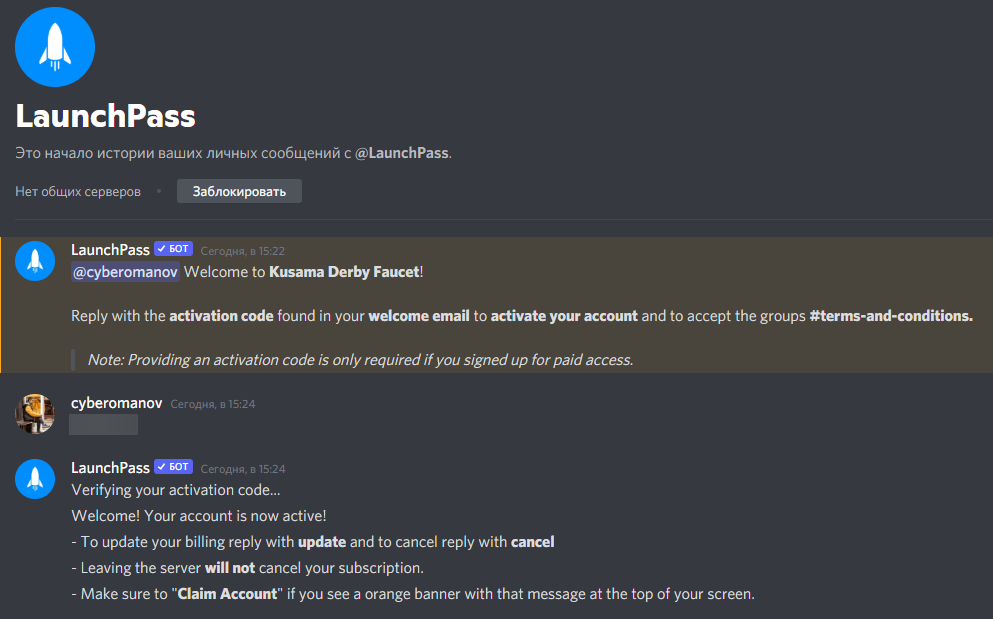Click the Заблокировать button
The width and height of the screenshot is (993, 619).
coord(239,191)
